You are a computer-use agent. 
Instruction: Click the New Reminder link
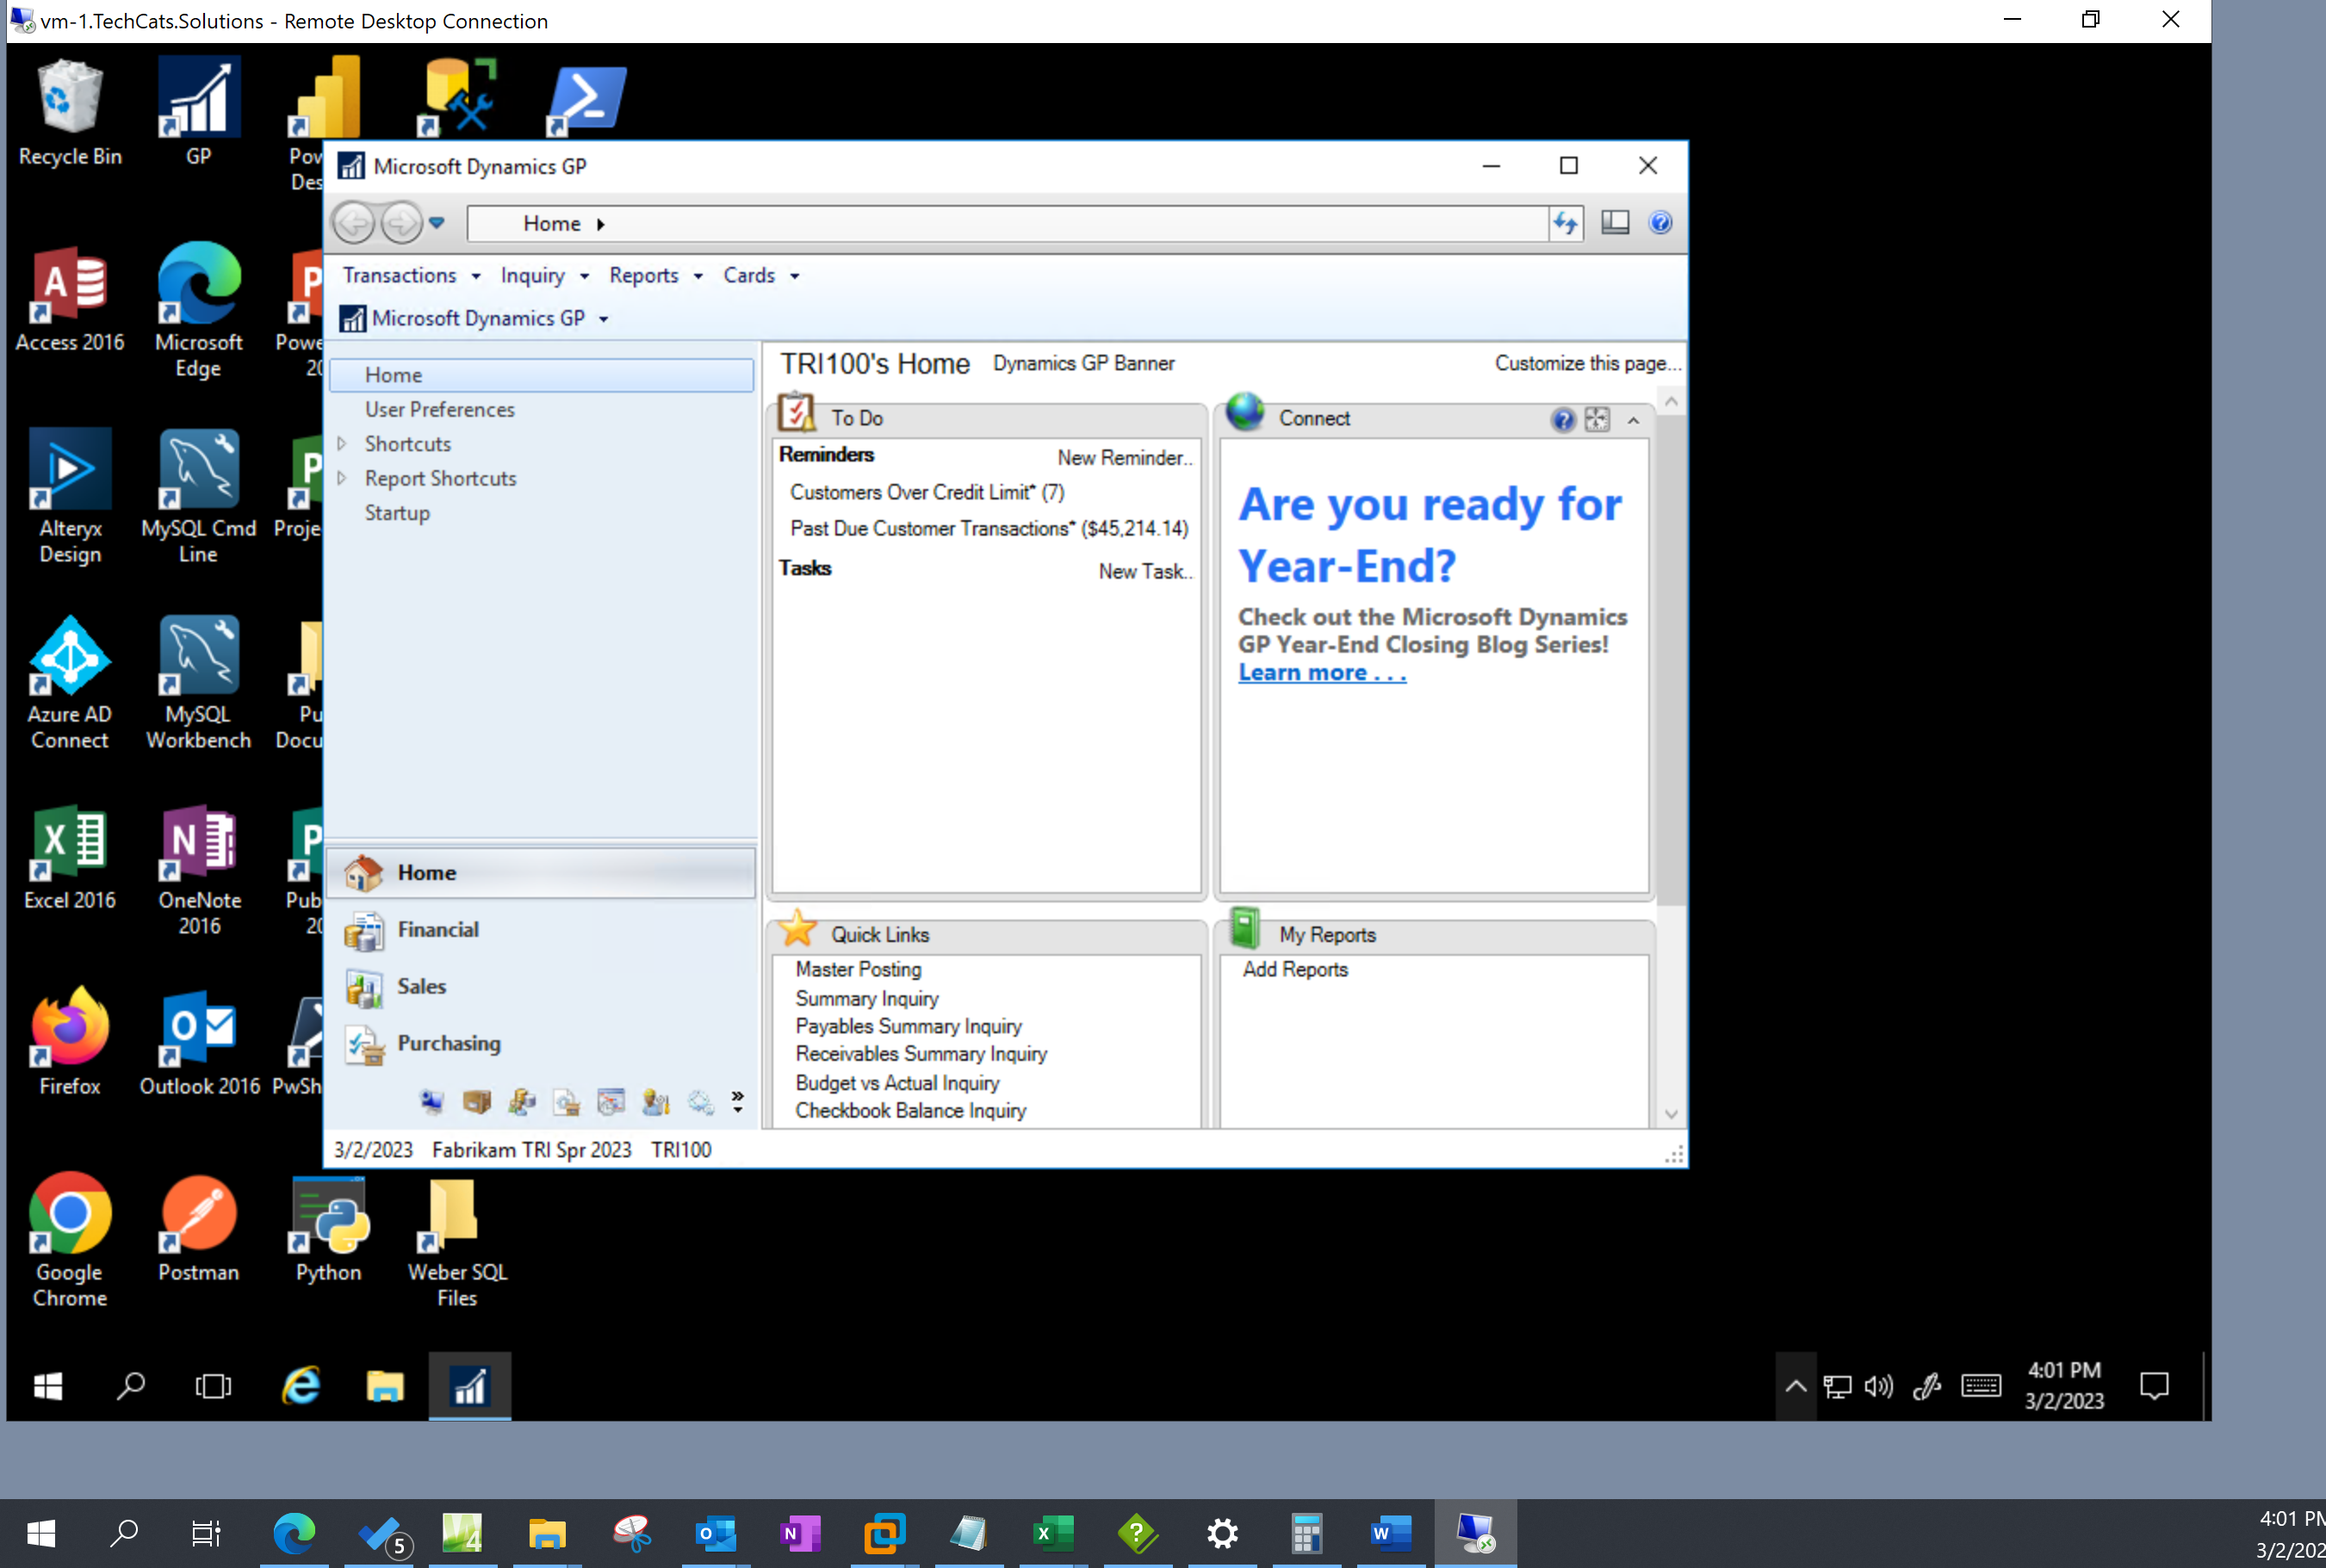[x=1125, y=457]
